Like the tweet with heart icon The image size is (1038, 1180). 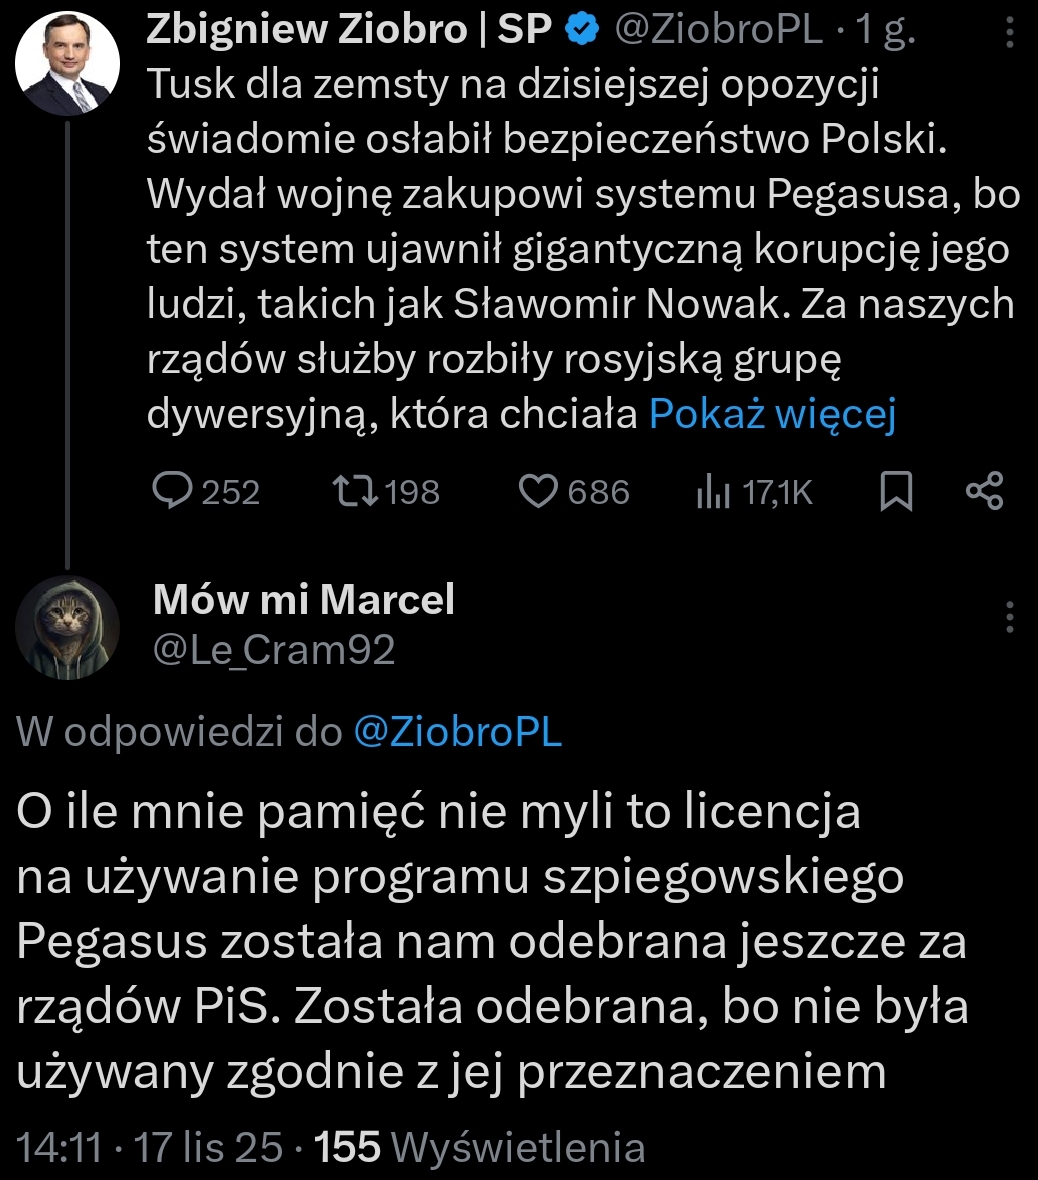540,491
